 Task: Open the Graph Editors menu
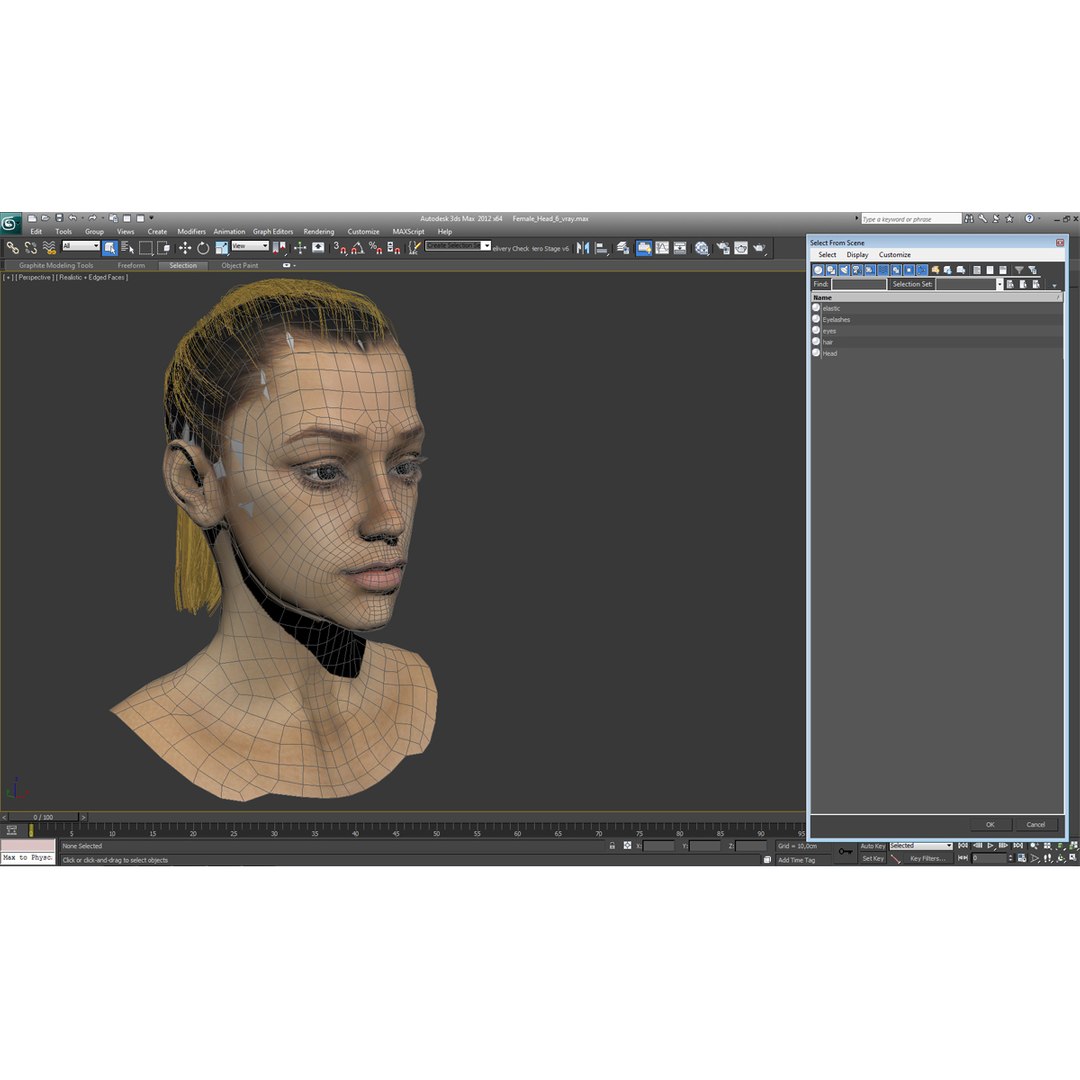pyautogui.click(x=273, y=231)
